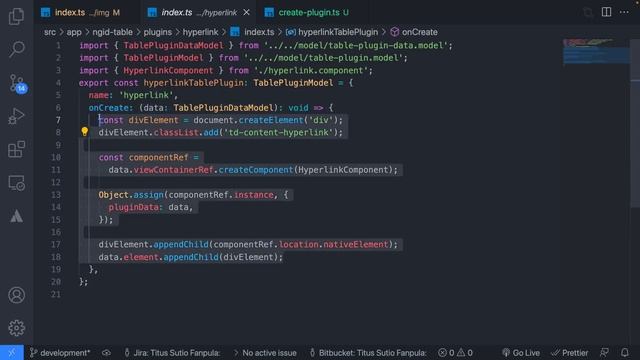Click 'componentRef' declaration on line 10
Screen dimensions: 640x360
[158, 158]
